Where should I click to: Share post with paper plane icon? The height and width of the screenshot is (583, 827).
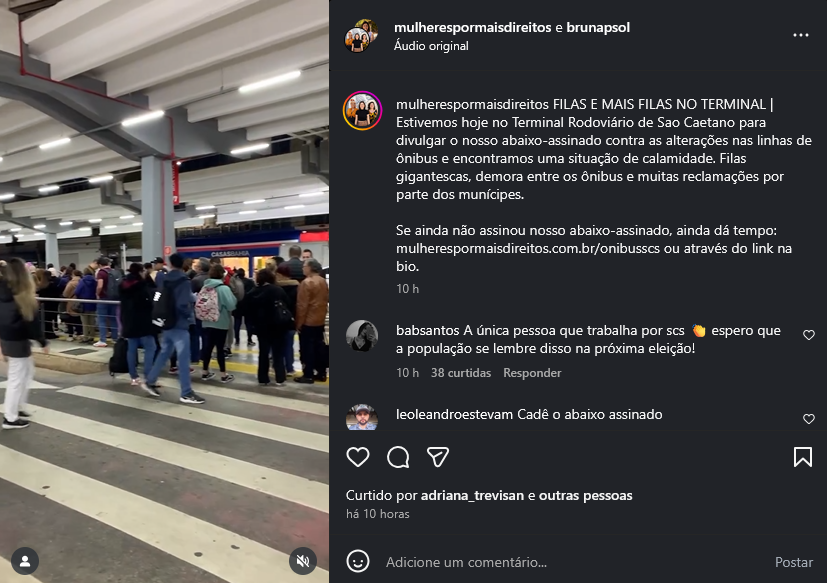438,457
